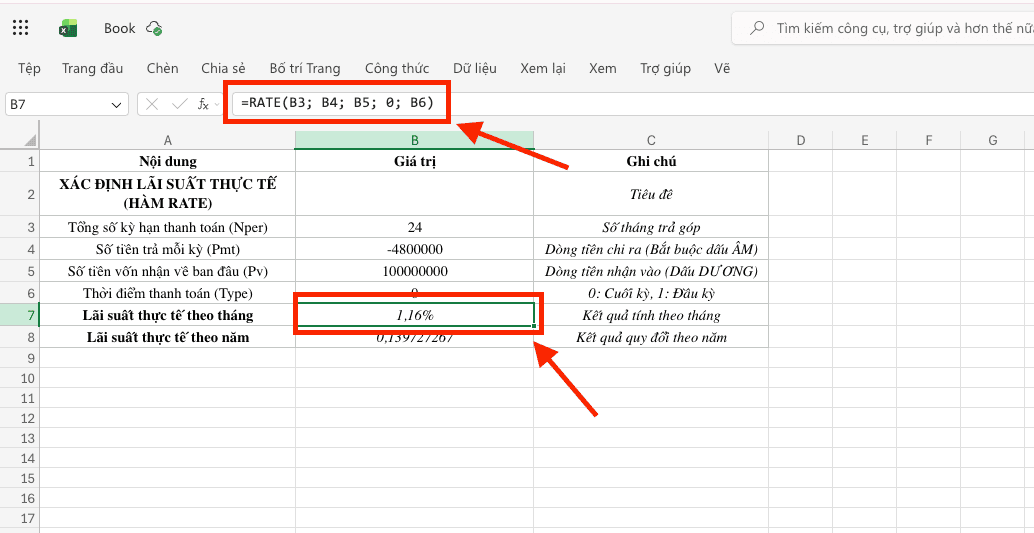Click the cell showing 0,139727267
Screen dimensions: 1034x533
(414, 337)
